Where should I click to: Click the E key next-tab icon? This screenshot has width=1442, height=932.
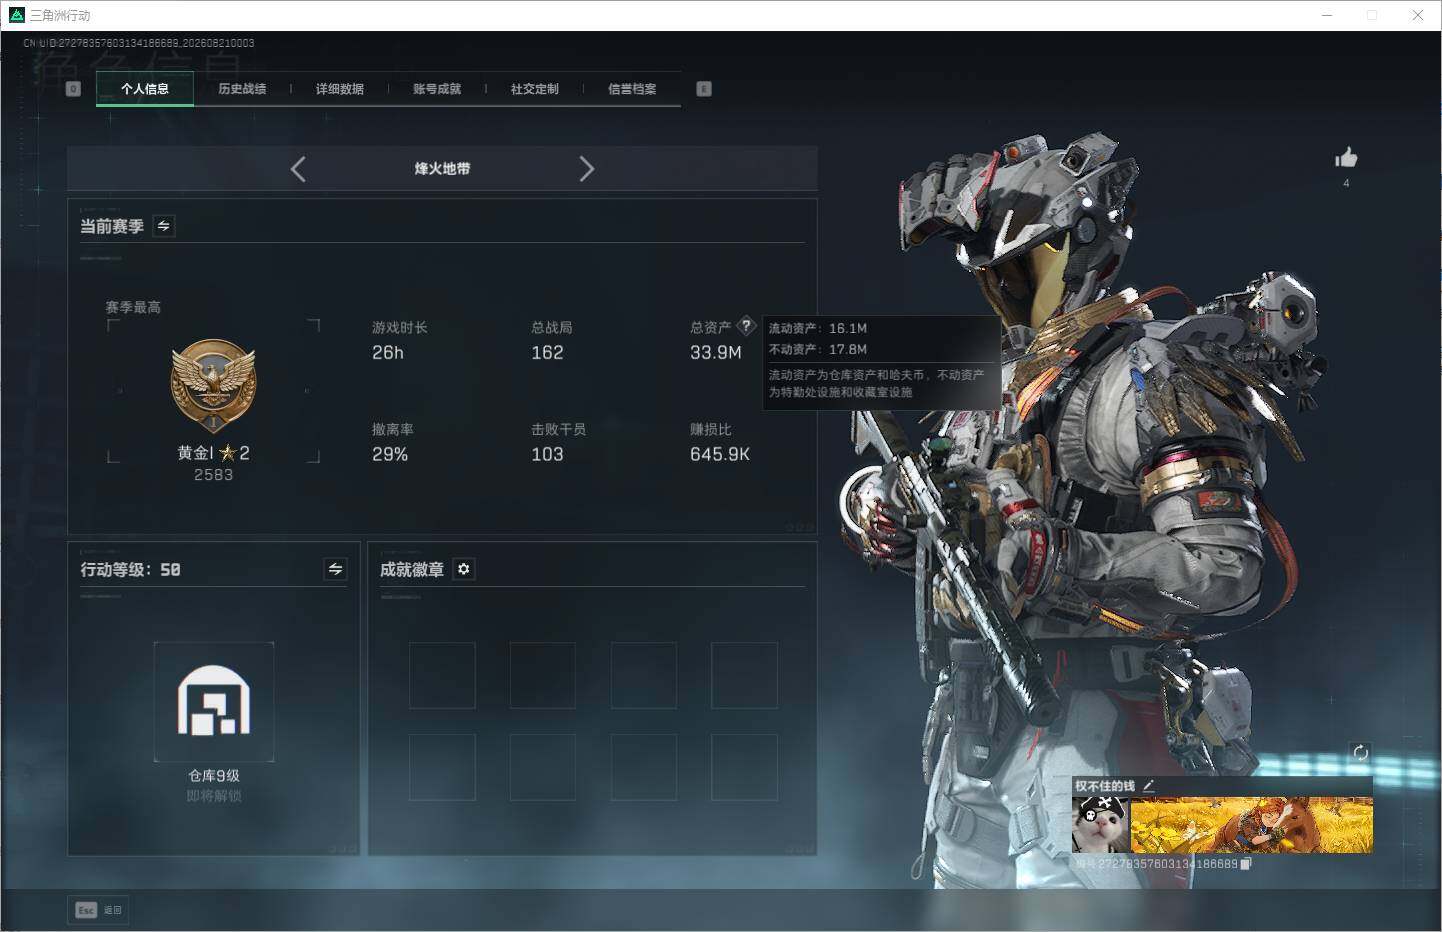[704, 89]
